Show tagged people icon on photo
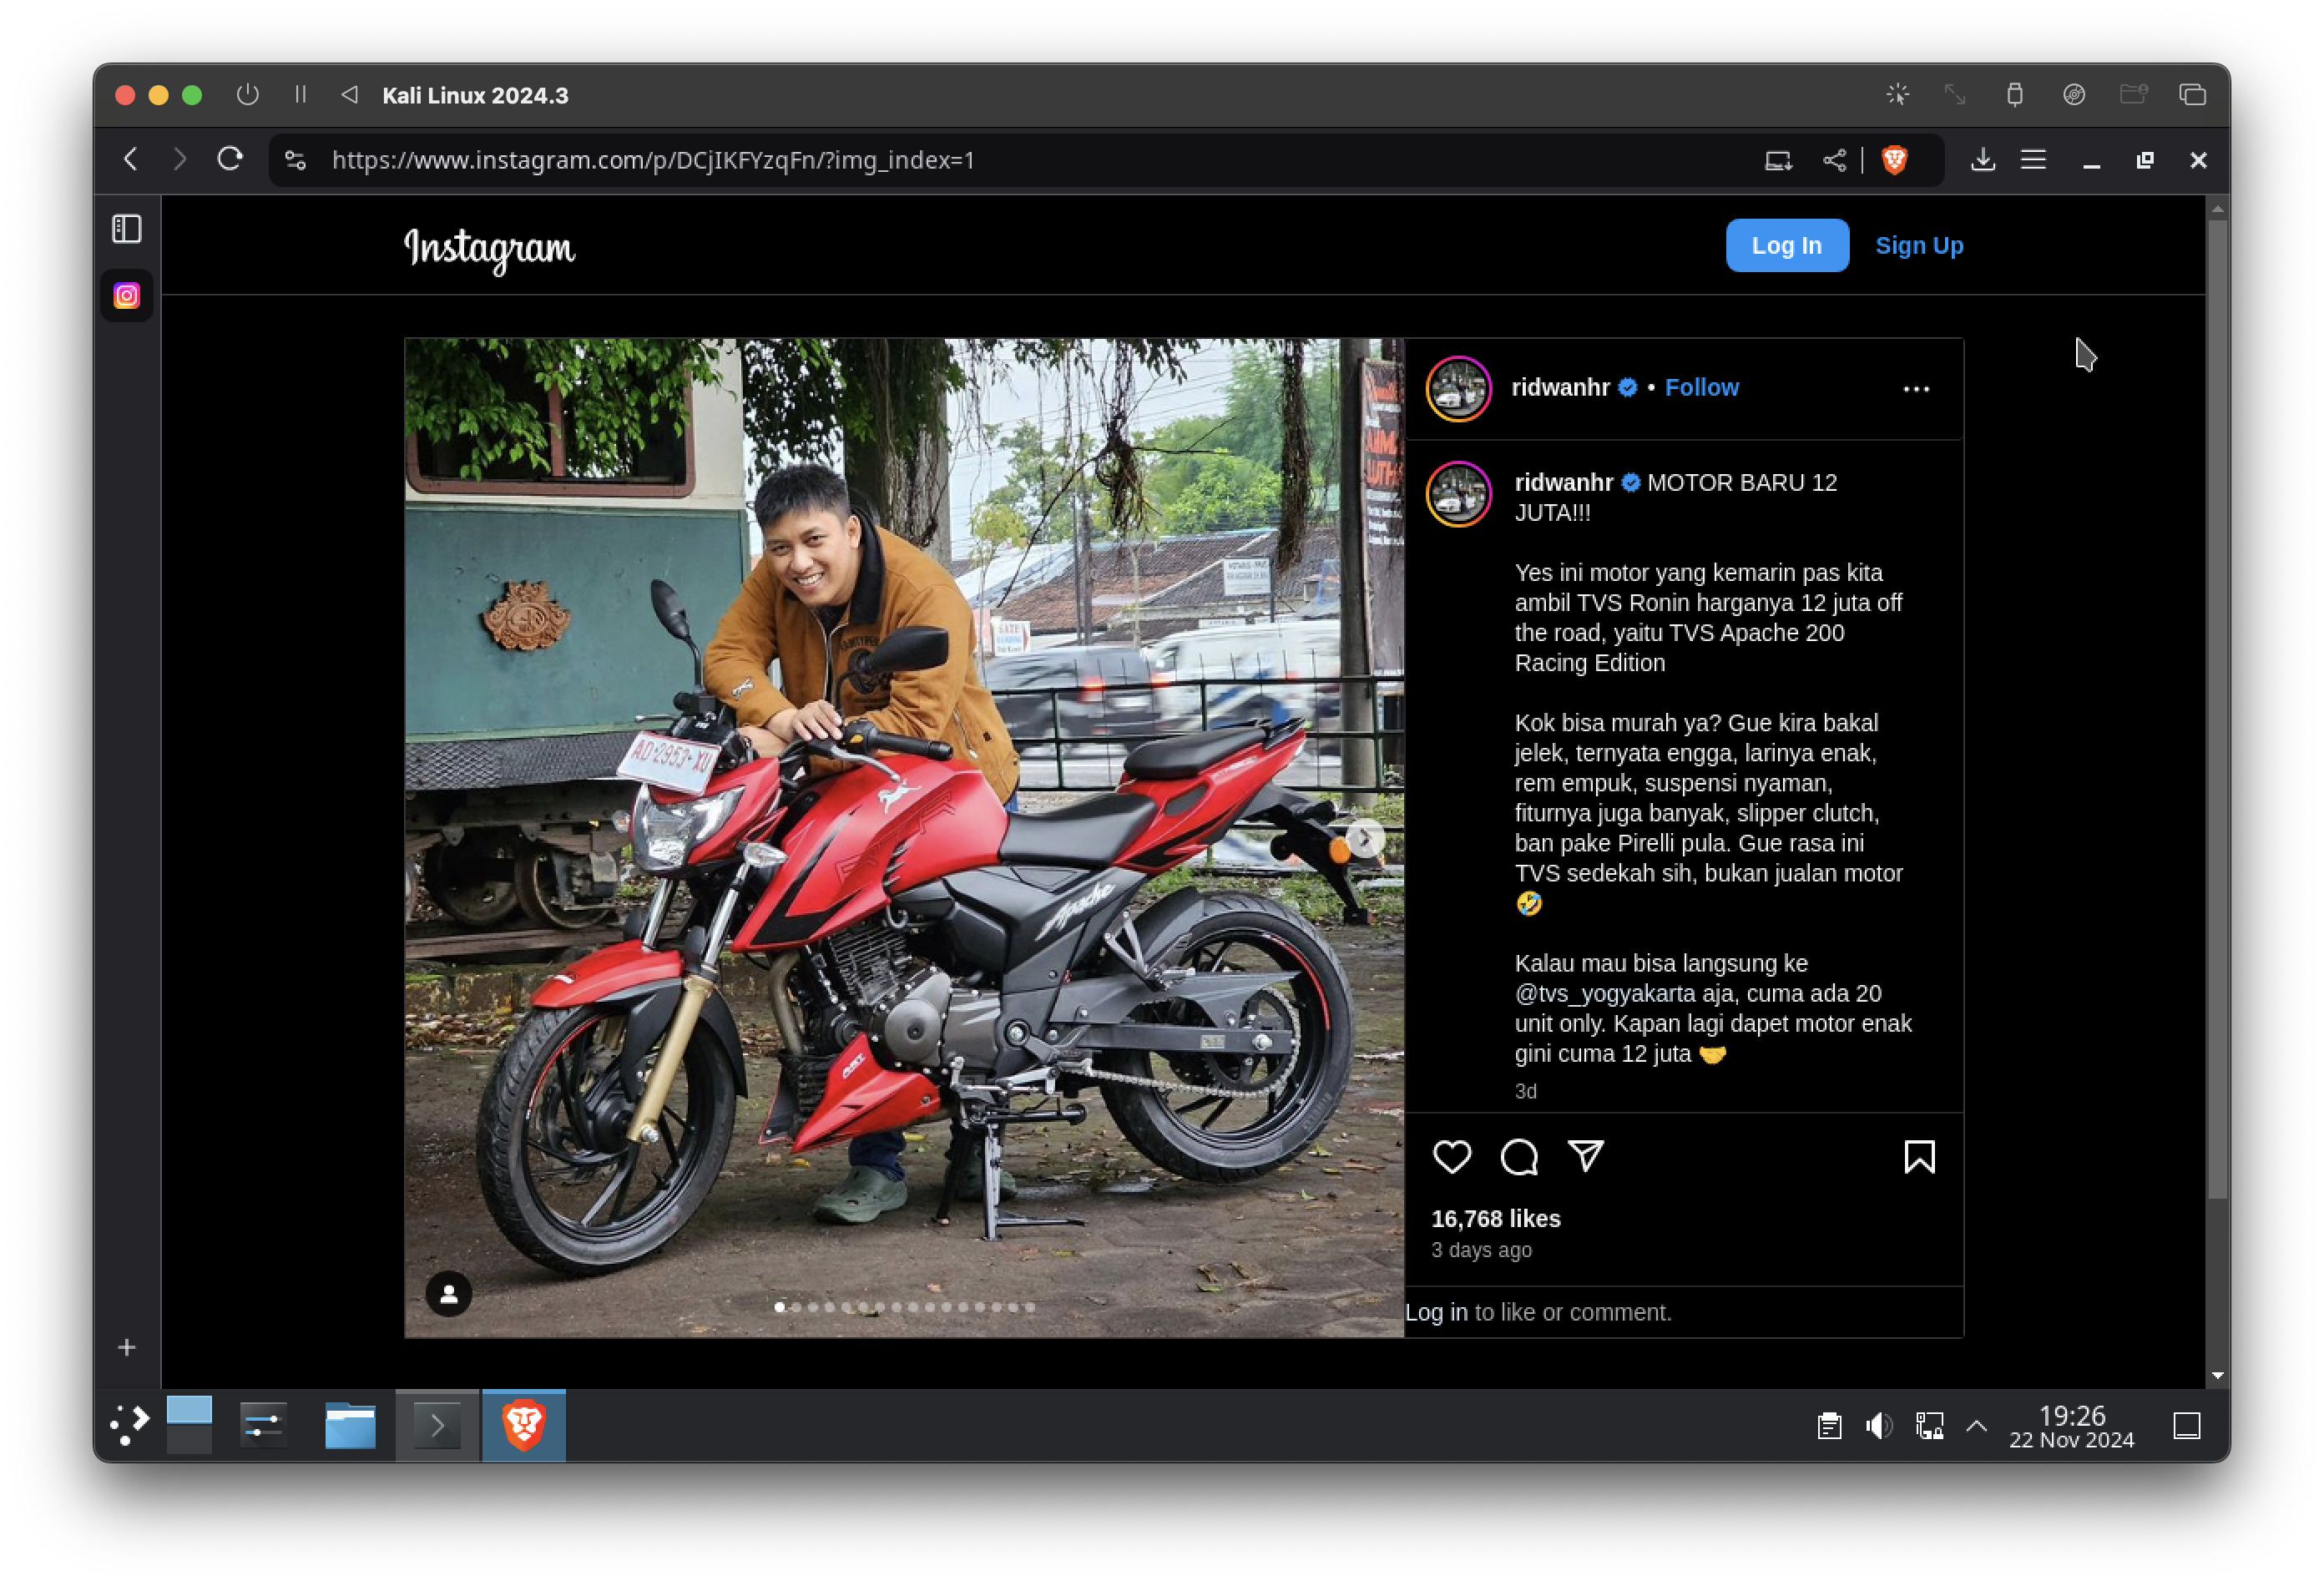 (x=449, y=1294)
